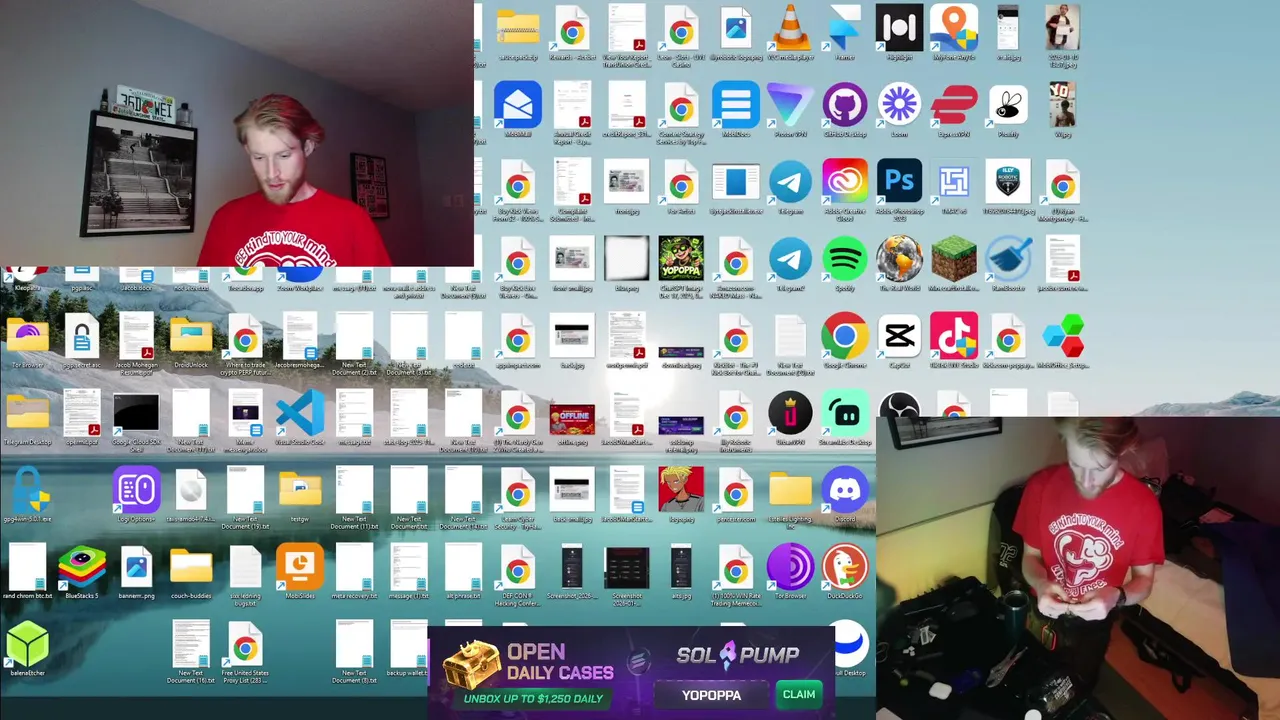The image size is (1280, 720).
Task: Launch the Proton VPN shortcut
Action: [790, 104]
